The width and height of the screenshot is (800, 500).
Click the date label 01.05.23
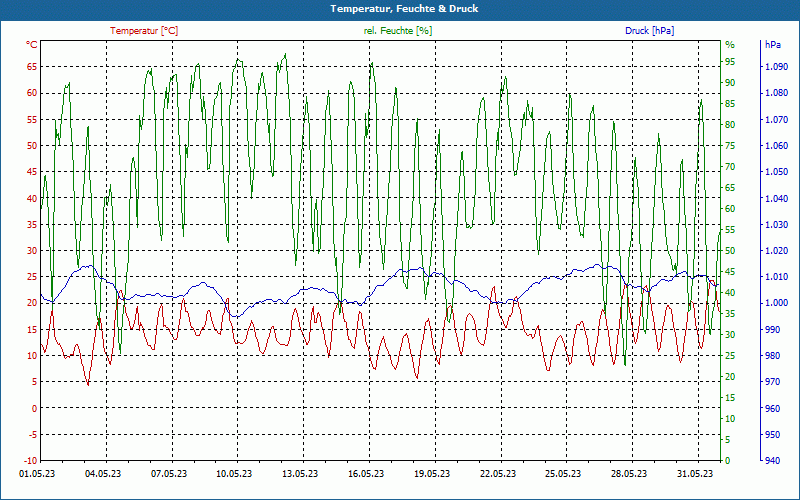tap(37, 474)
